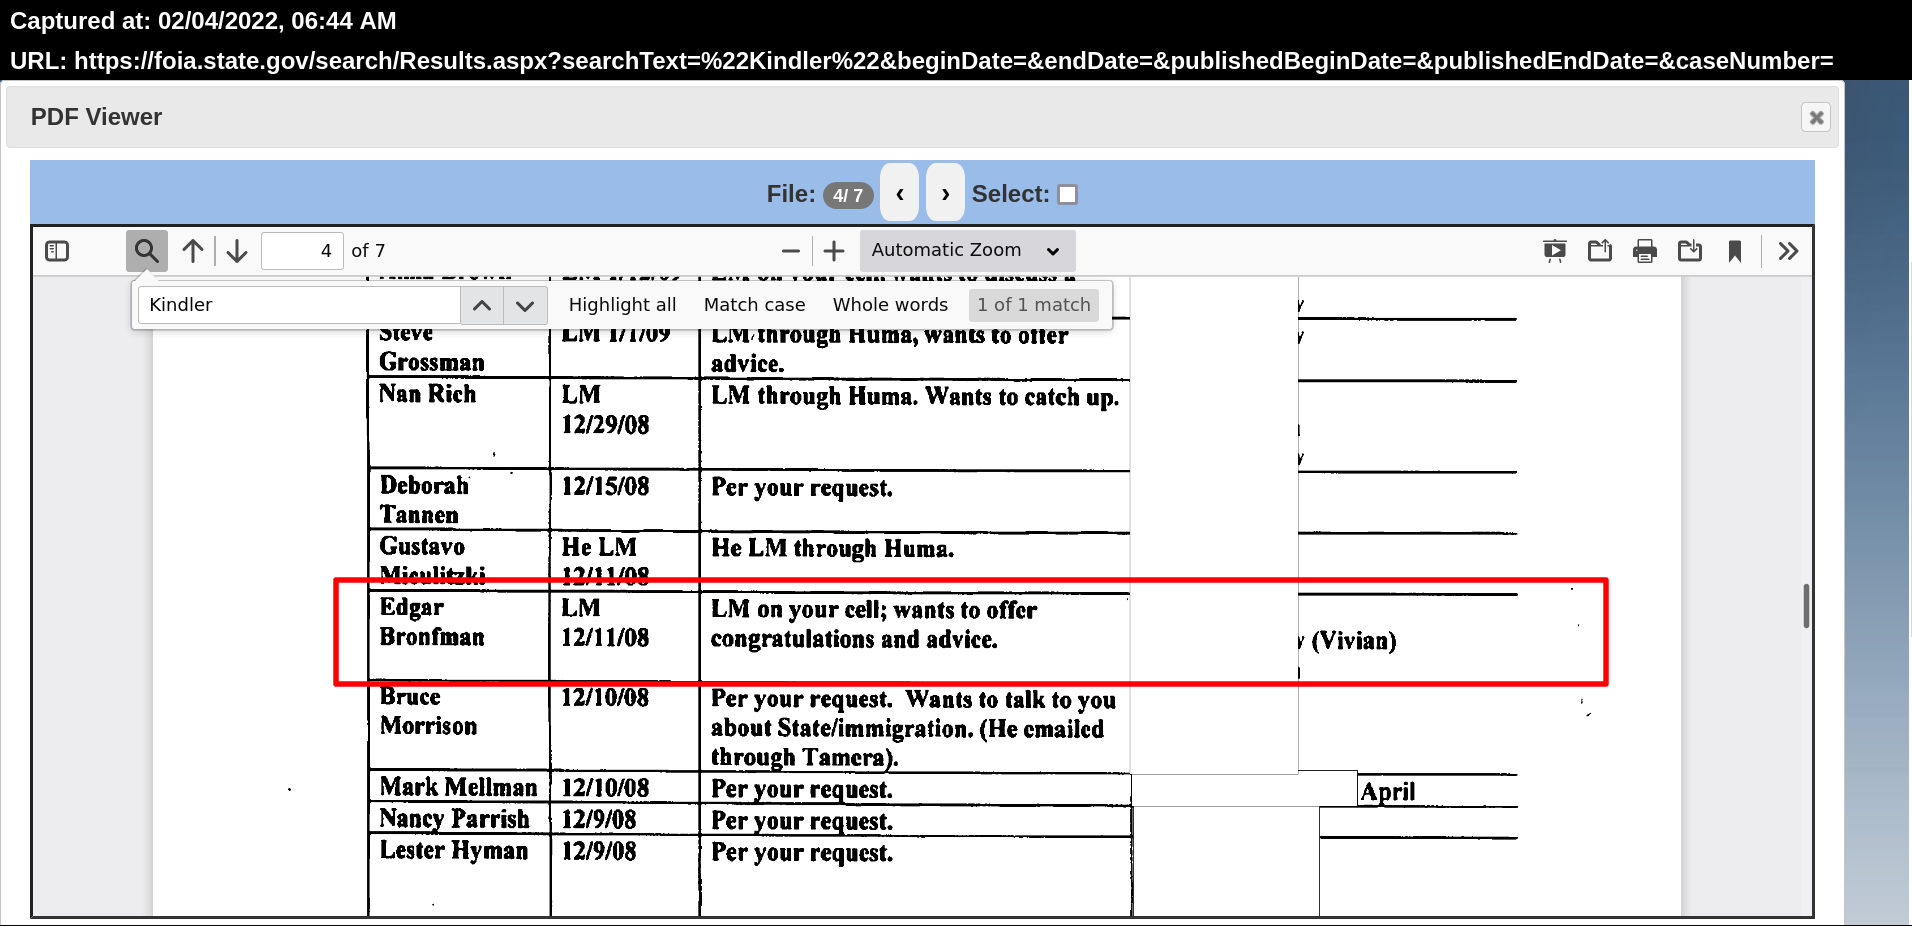Open the Automatic Zoom dropdown
1912x926 pixels.
point(966,250)
